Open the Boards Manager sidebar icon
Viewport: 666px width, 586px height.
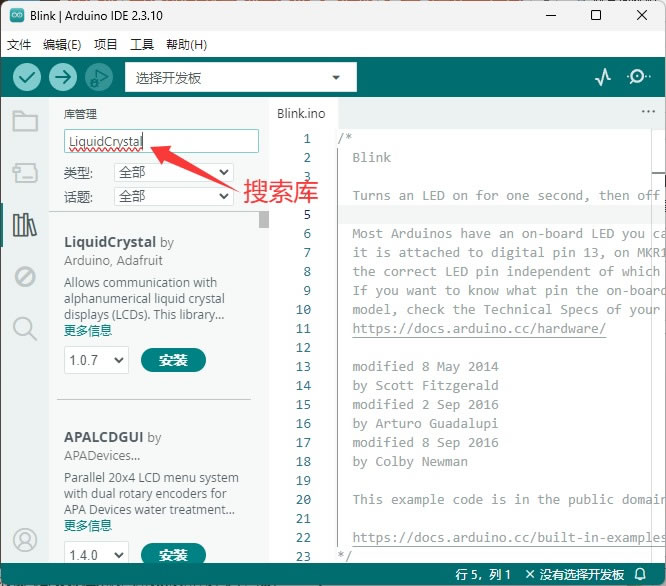25,173
